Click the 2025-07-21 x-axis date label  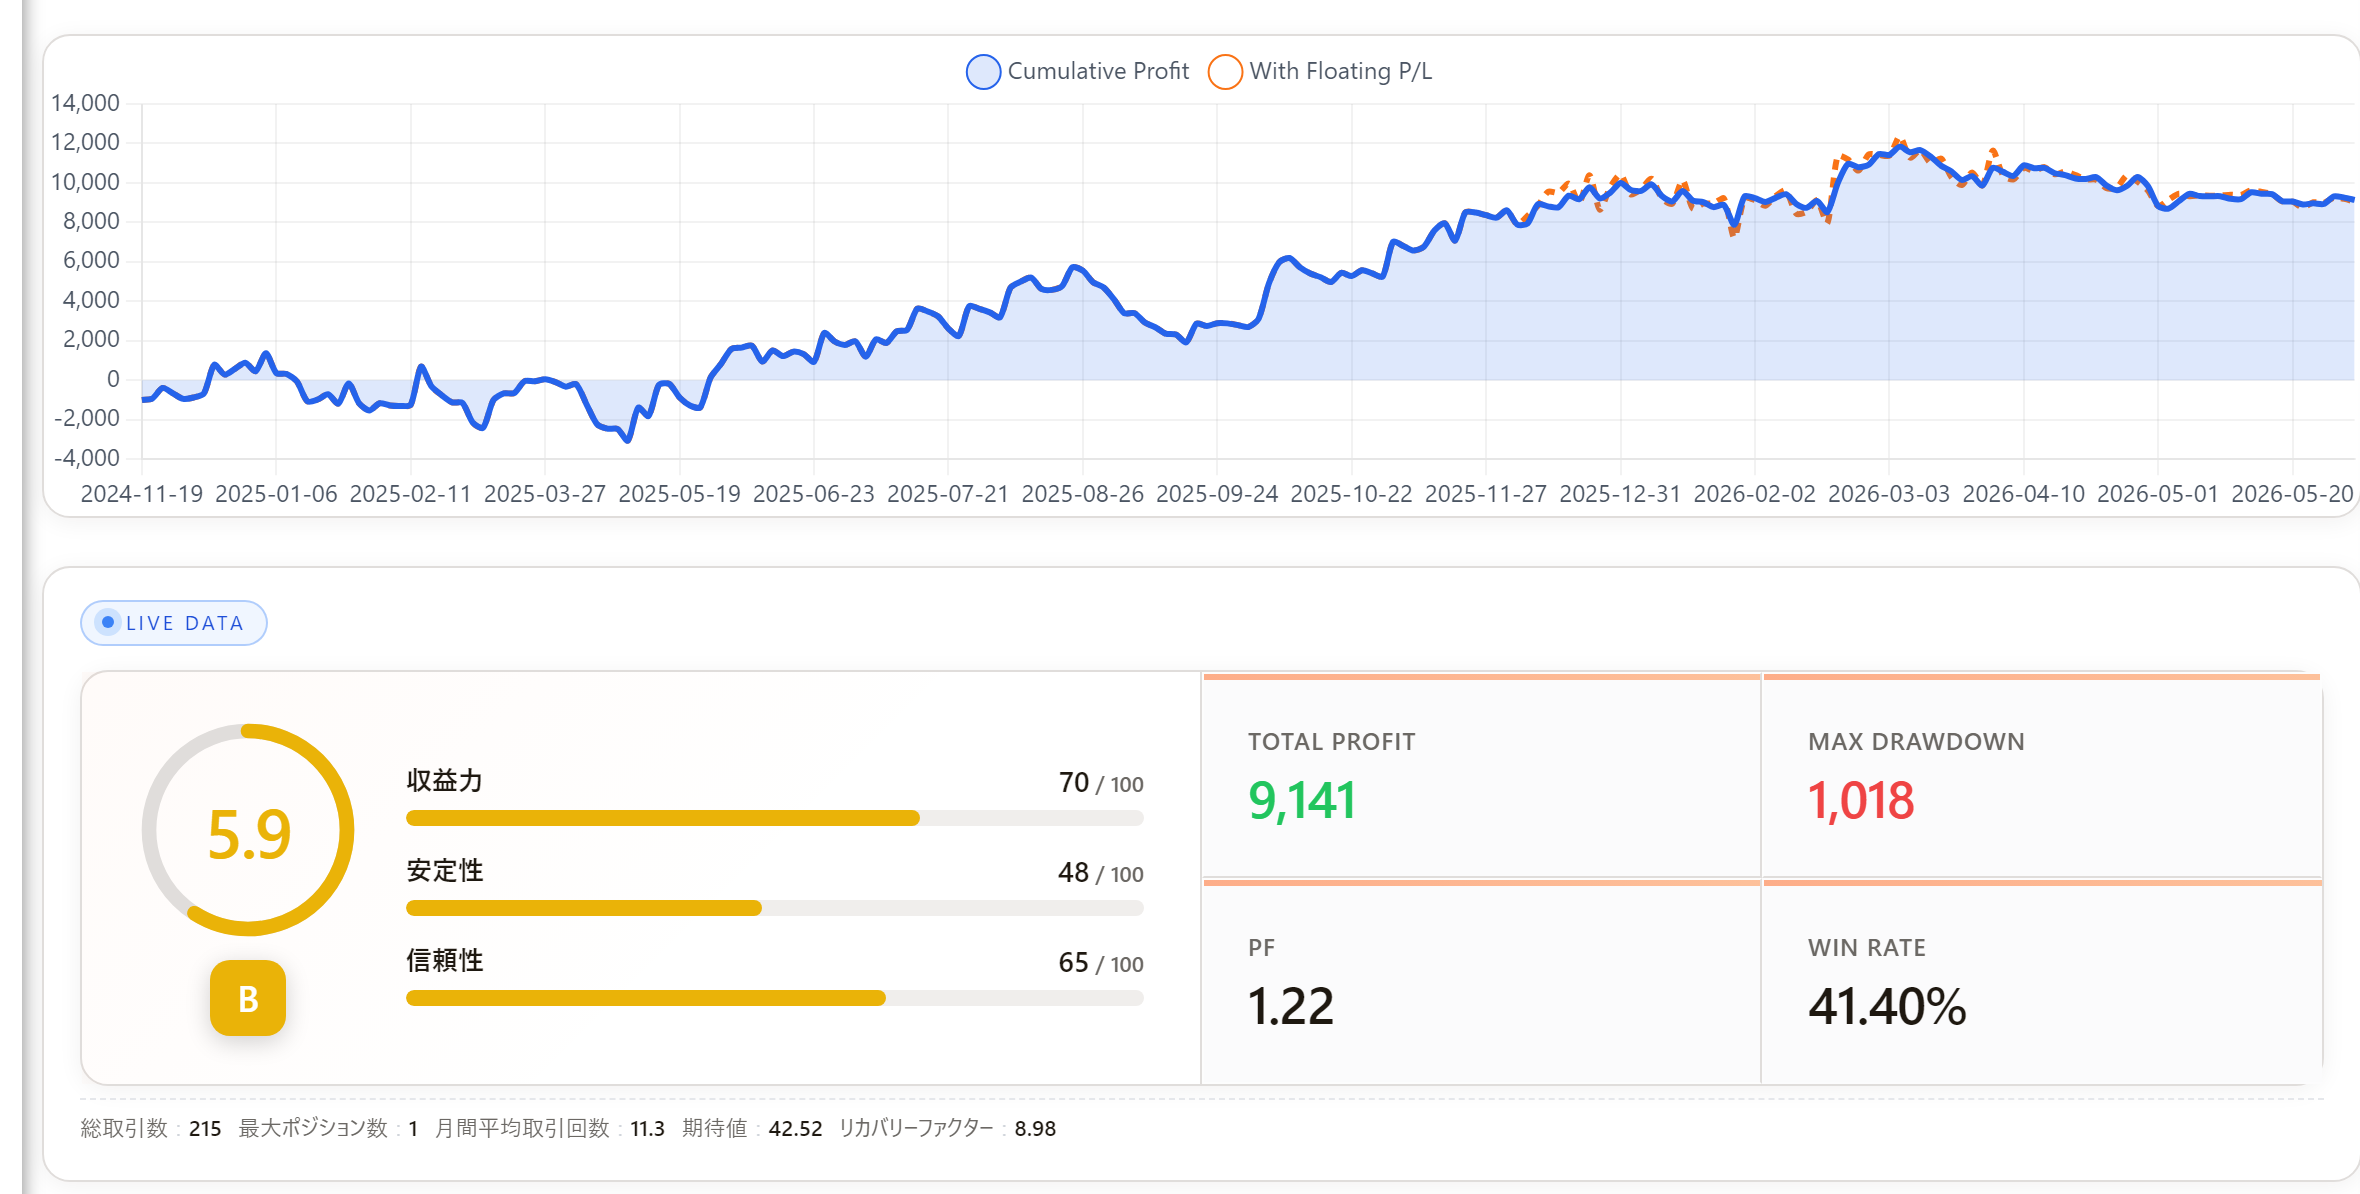(948, 494)
